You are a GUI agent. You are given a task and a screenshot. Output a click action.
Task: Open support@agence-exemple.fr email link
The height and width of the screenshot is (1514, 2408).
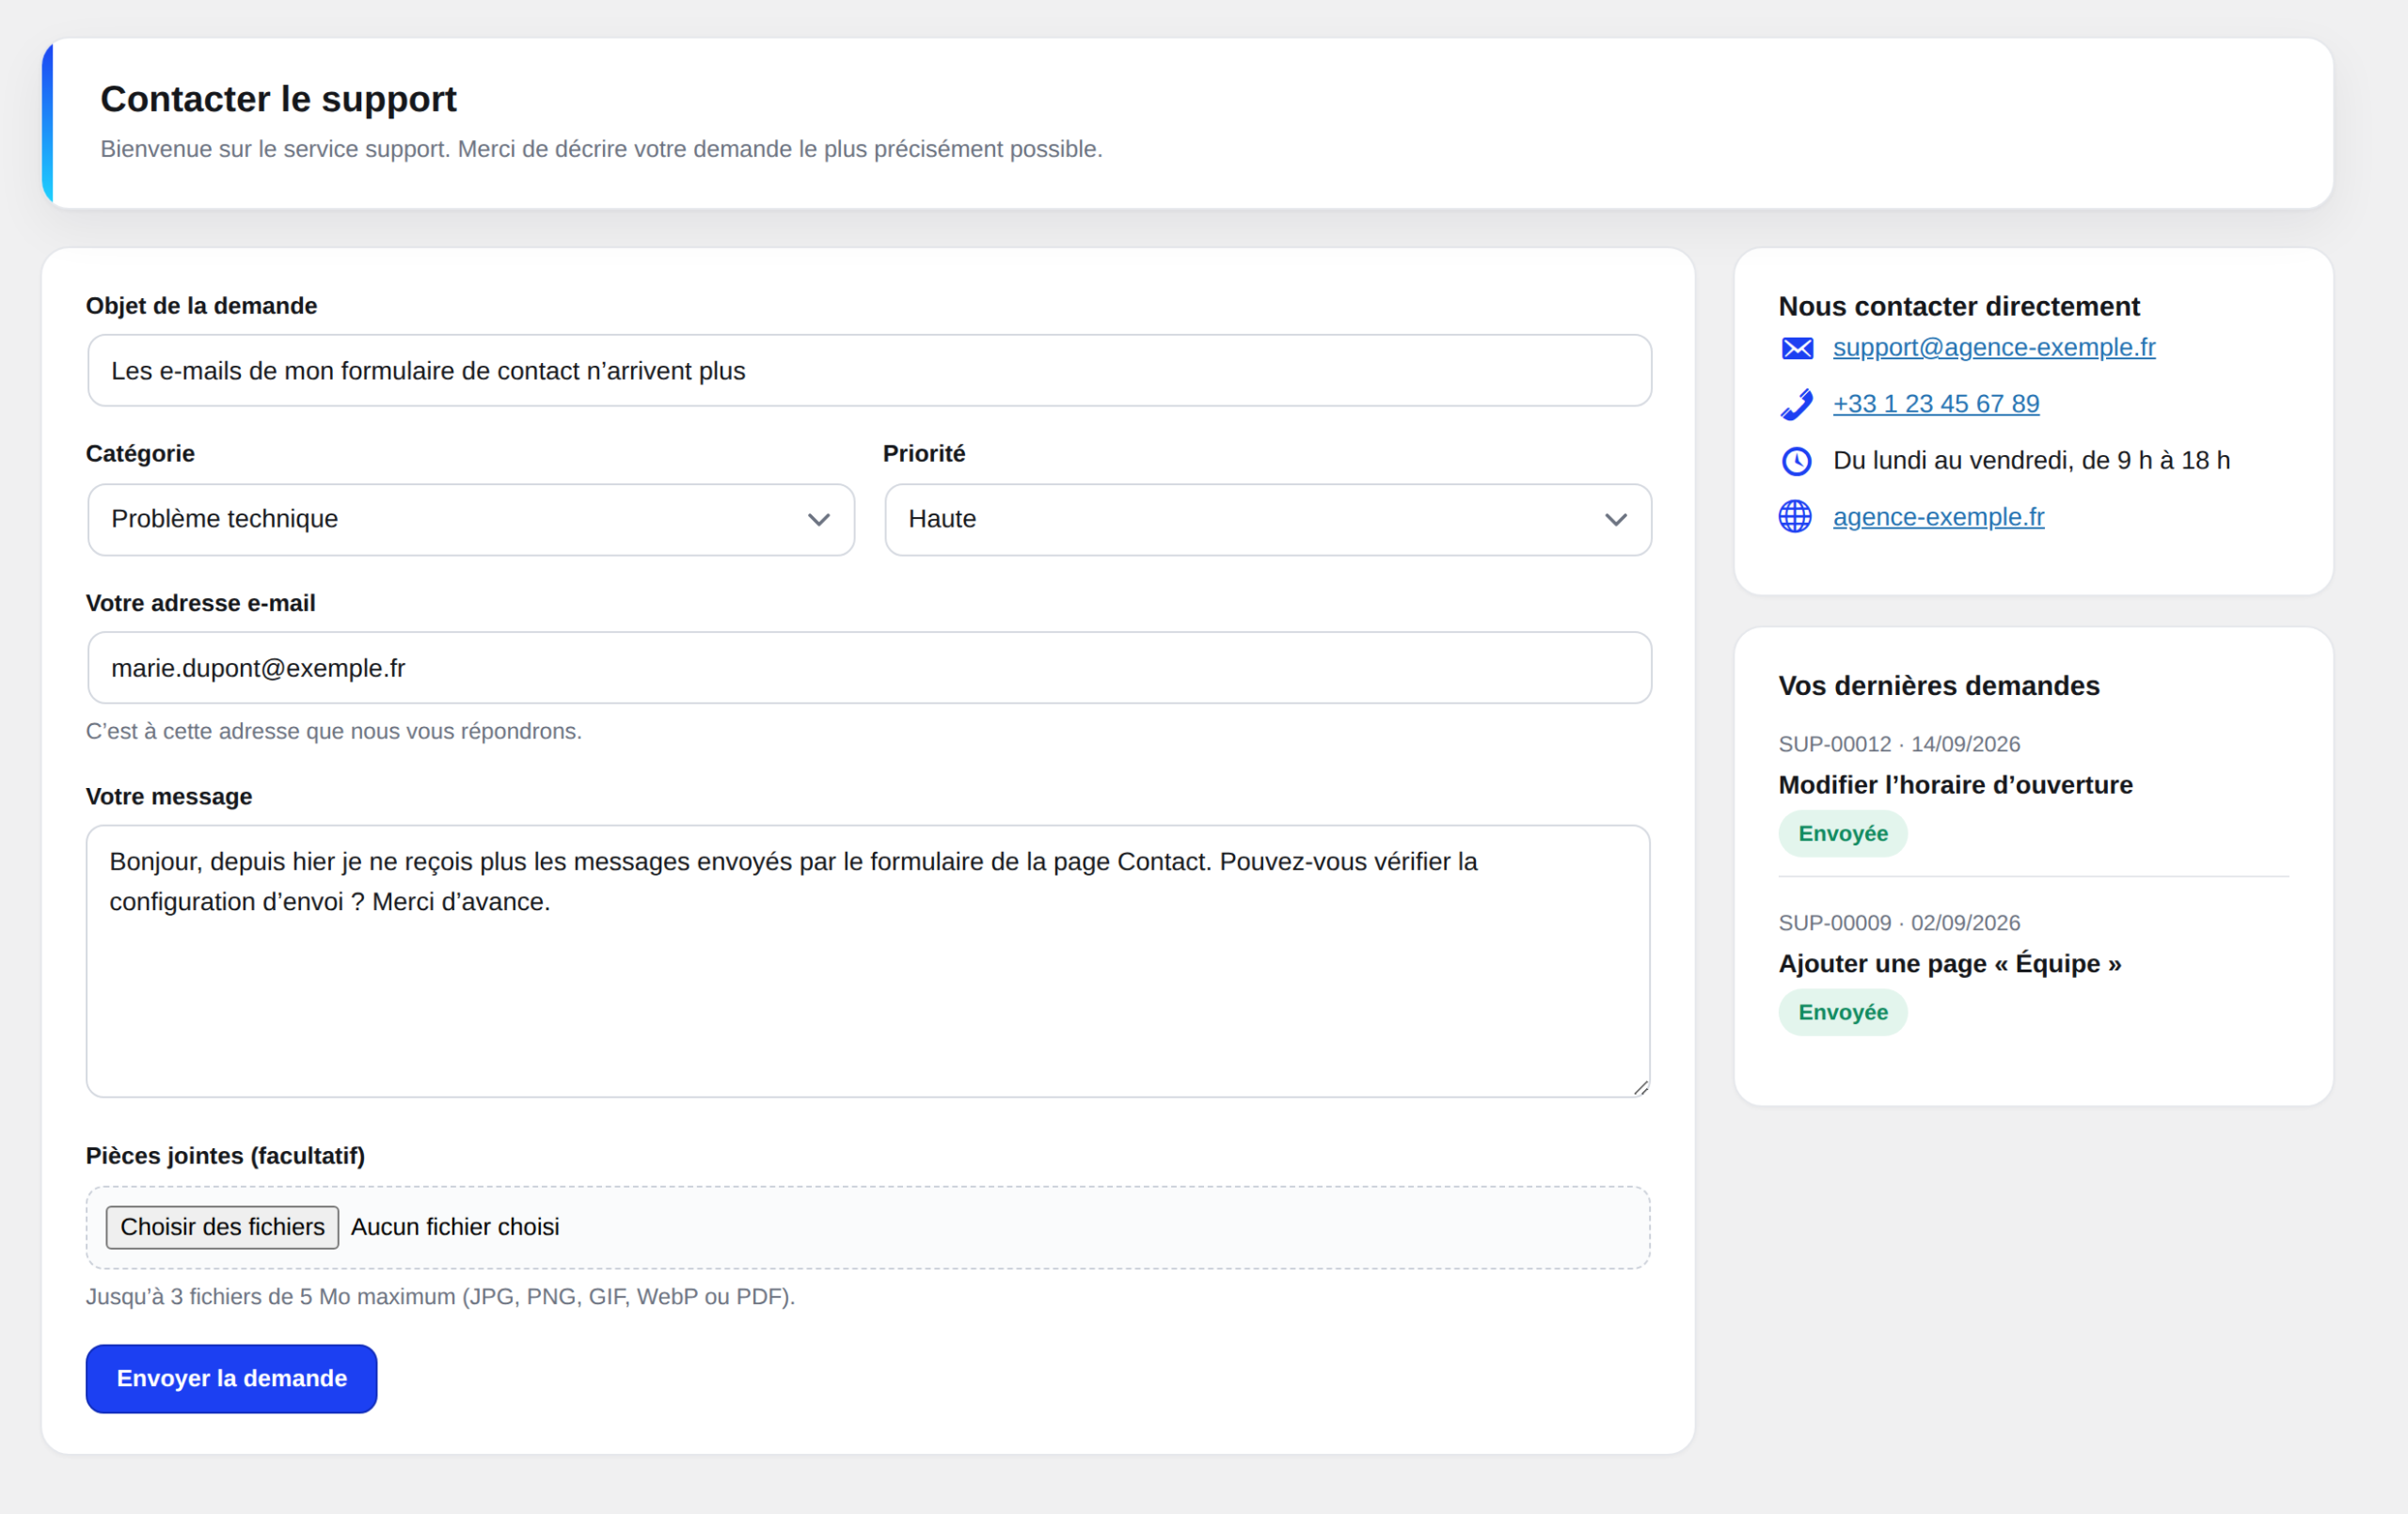[x=1994, y=348]
